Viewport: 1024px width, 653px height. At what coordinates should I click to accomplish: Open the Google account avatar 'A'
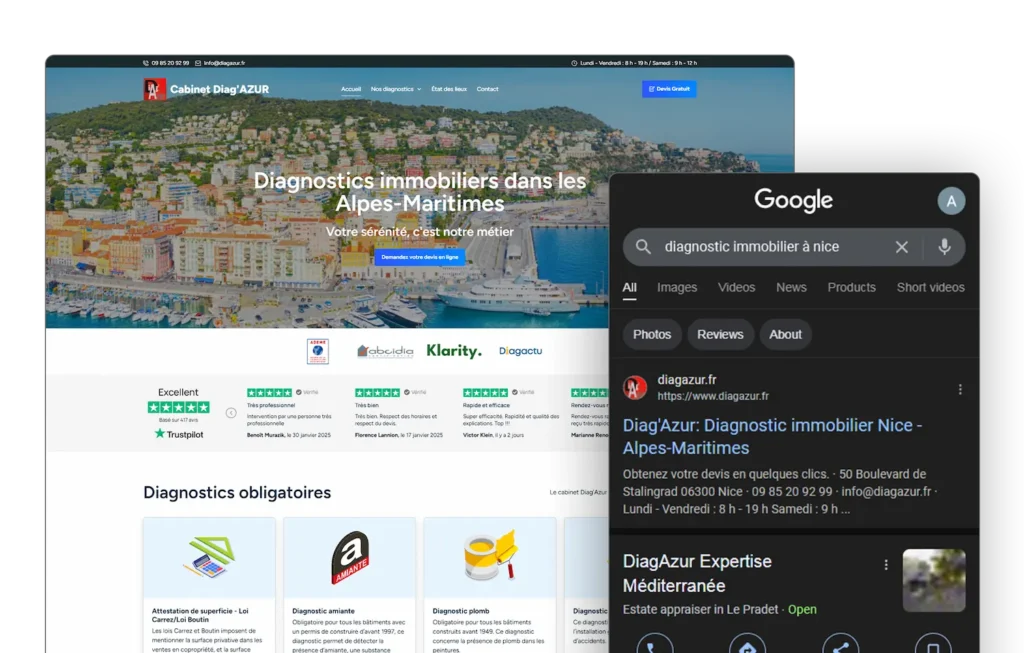[951, 201]
